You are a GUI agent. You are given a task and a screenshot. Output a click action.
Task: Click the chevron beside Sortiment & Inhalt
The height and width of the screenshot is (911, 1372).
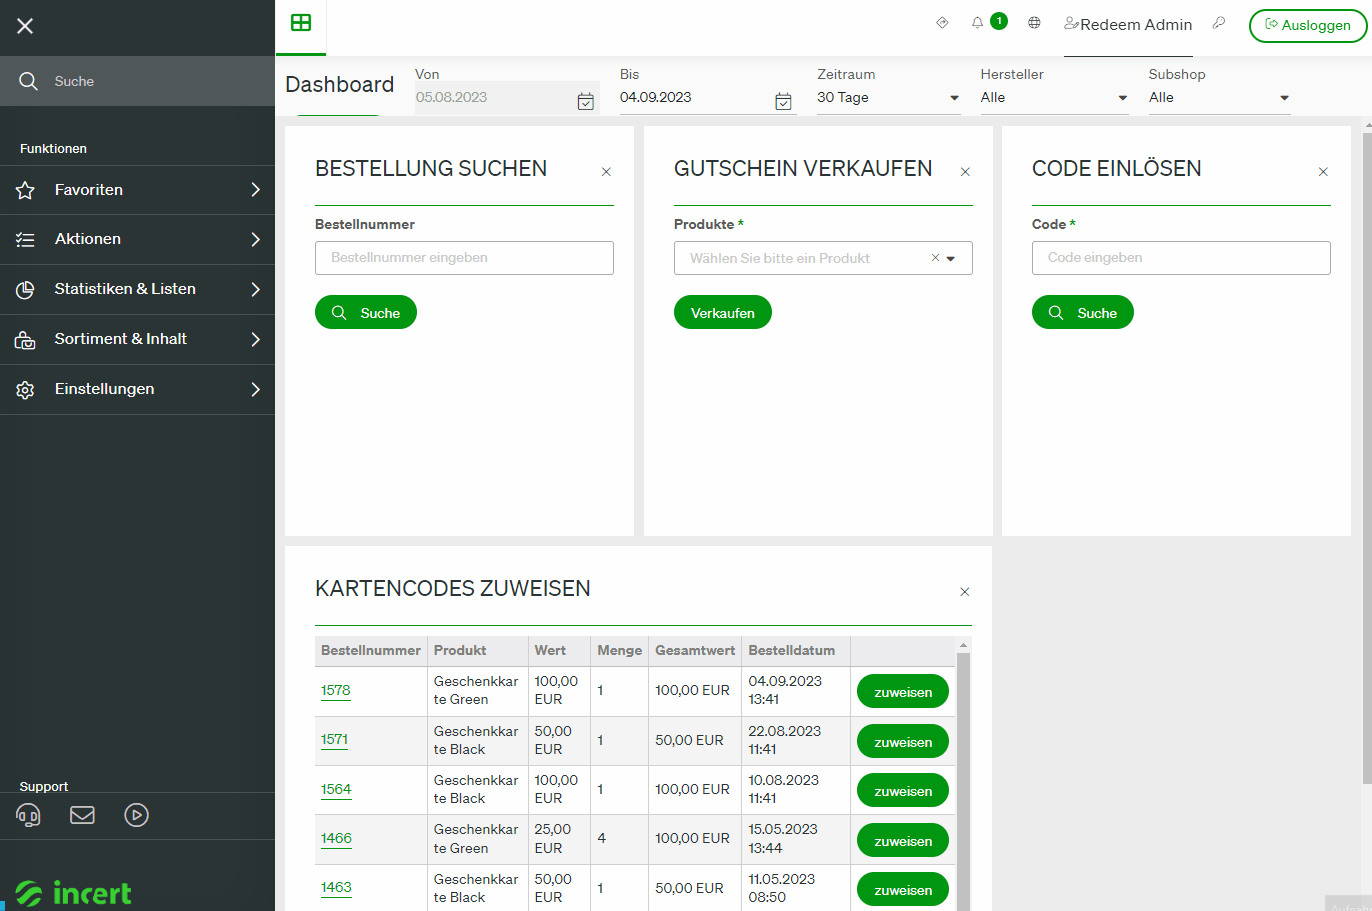coord(255,339)
